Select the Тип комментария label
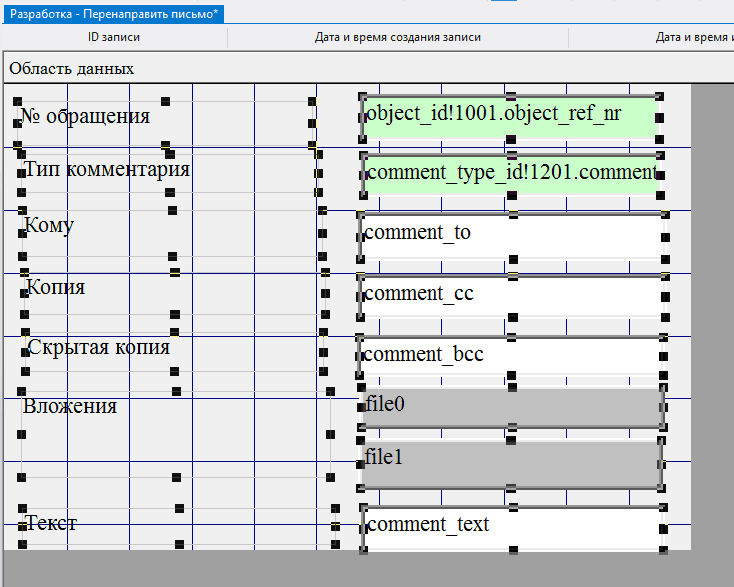The width and height of the screenshot is (734, 587). pyautogui.click(x=107, y=169)
